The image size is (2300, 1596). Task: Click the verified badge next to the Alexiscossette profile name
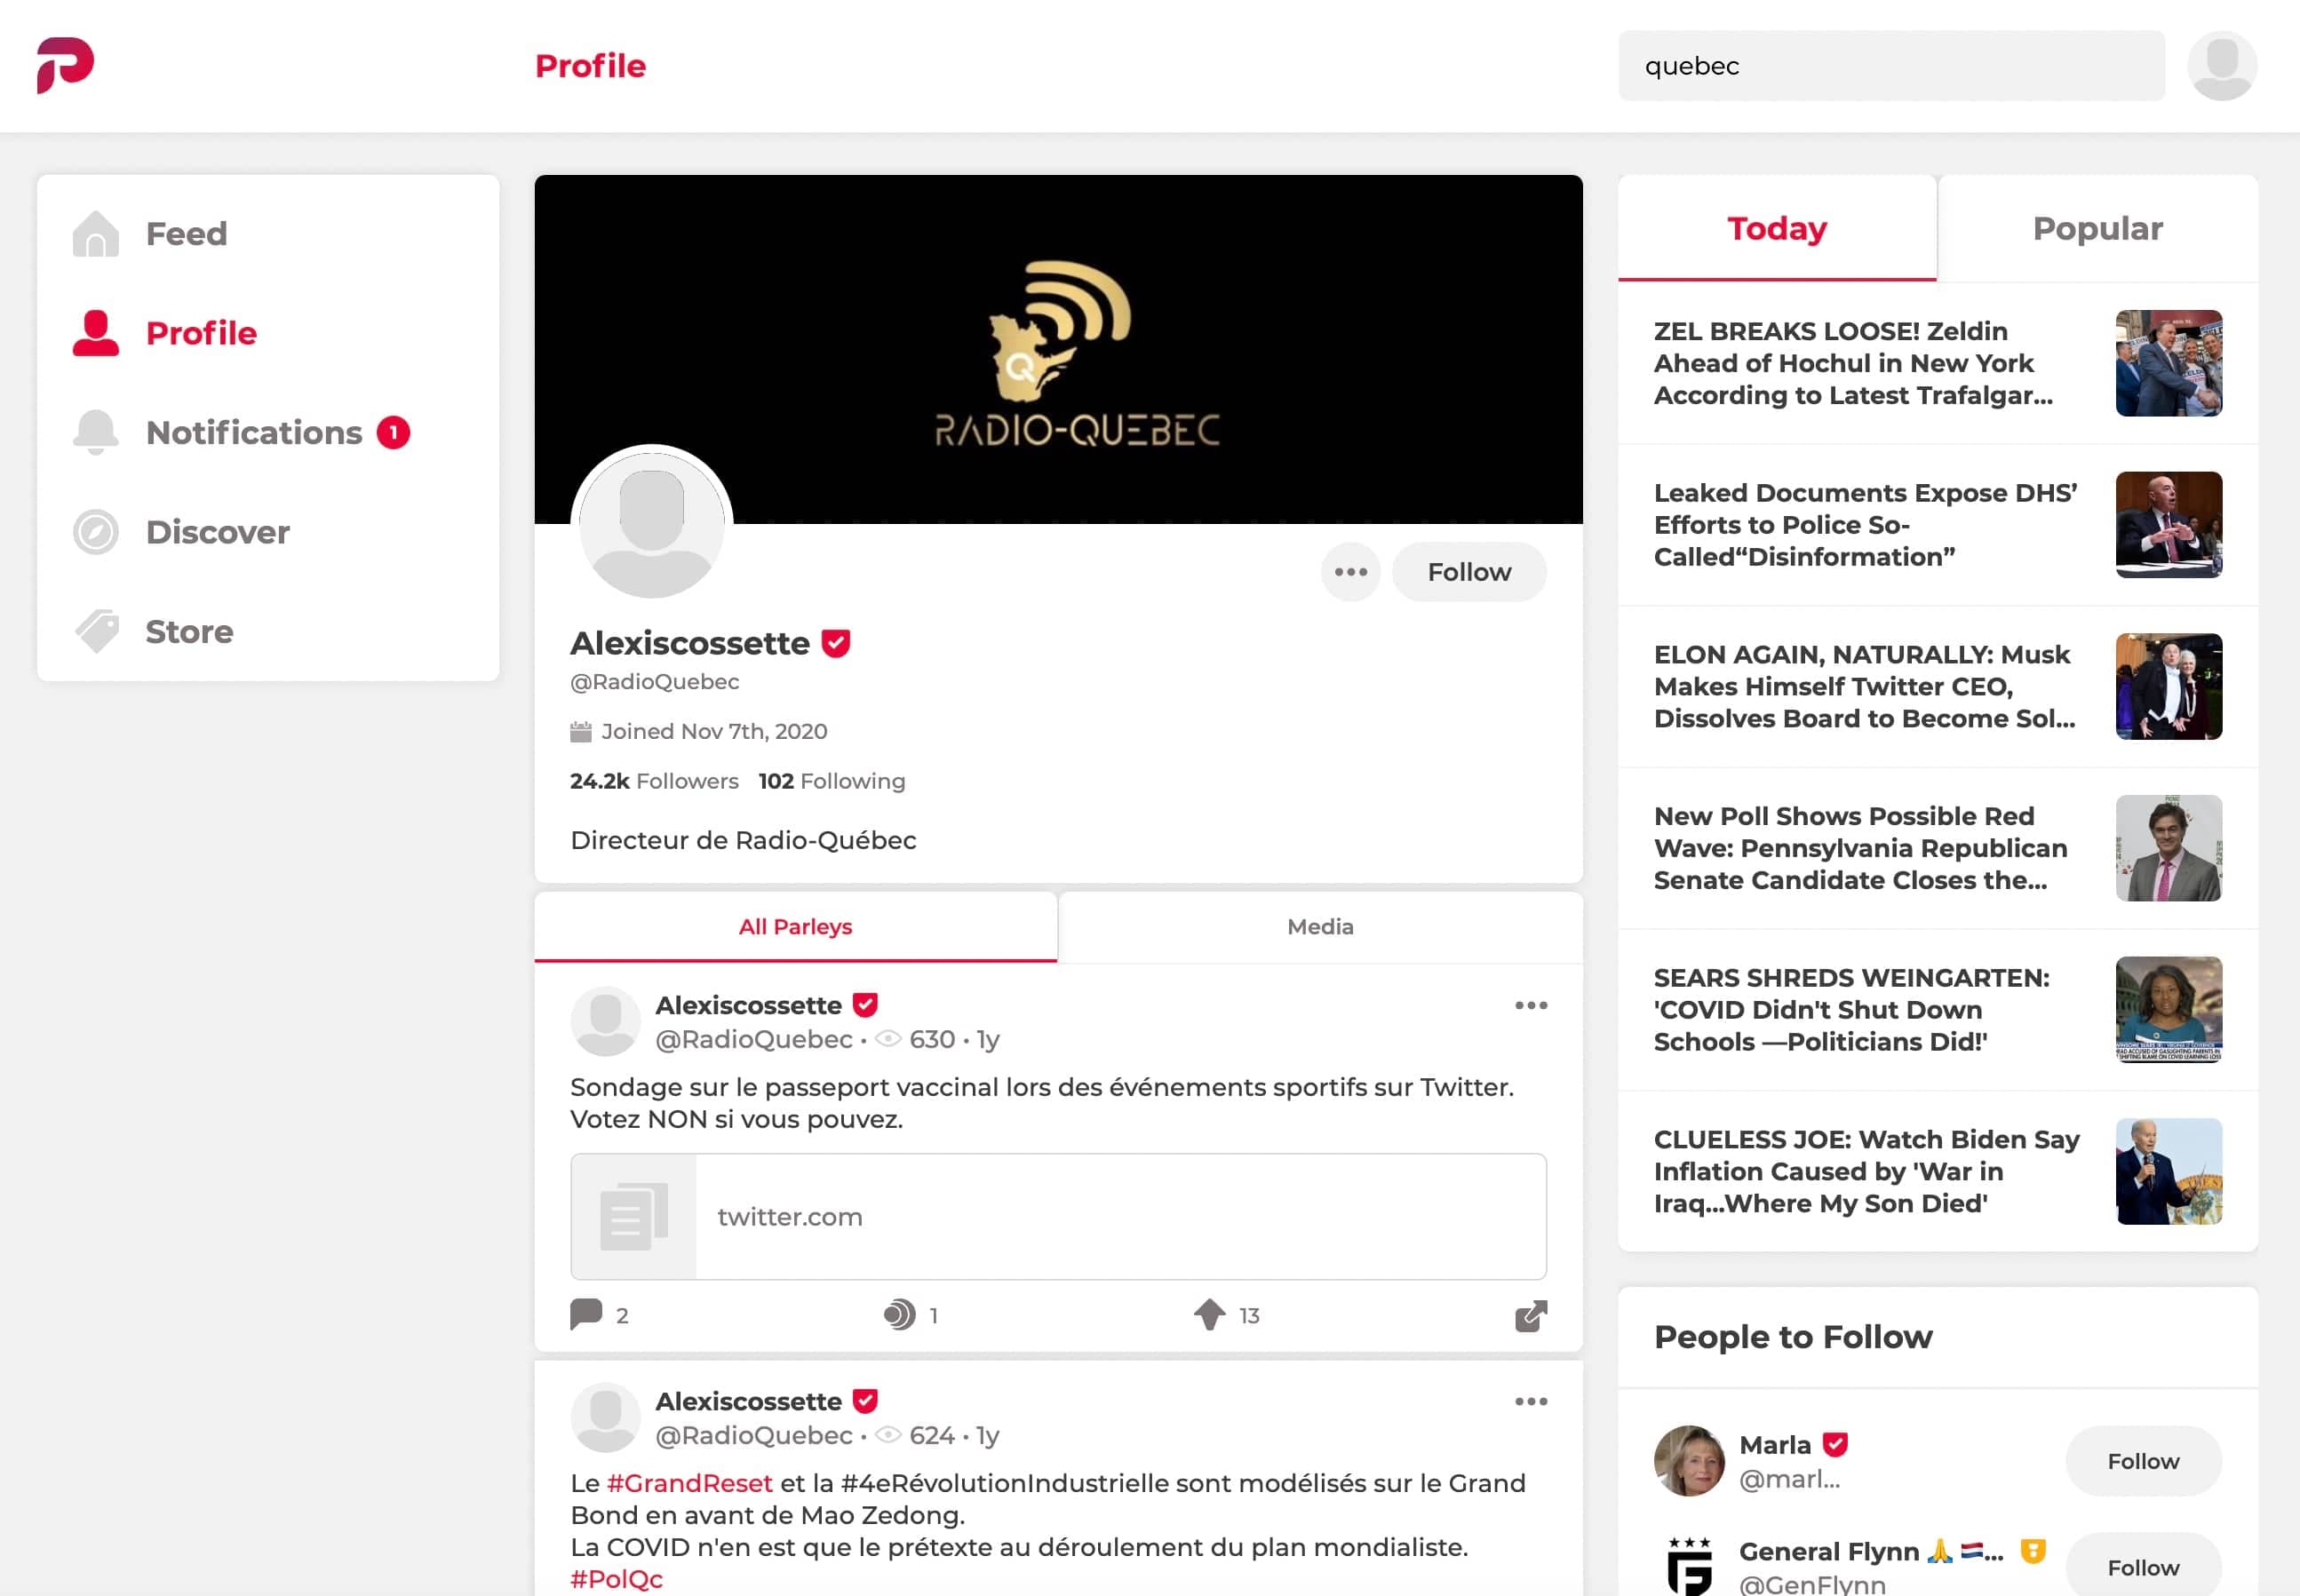pos(836,643)
